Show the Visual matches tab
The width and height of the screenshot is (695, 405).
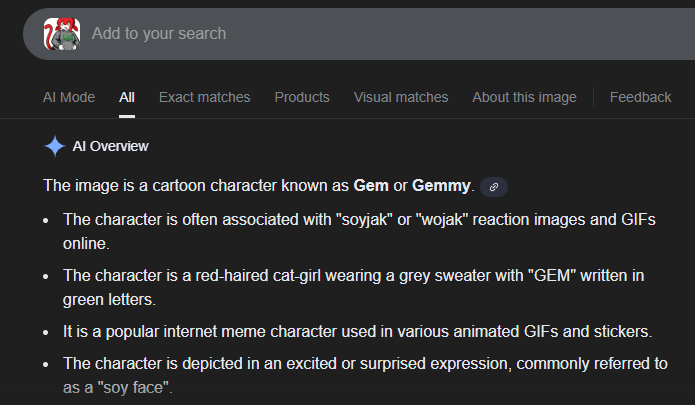point(401,97)
